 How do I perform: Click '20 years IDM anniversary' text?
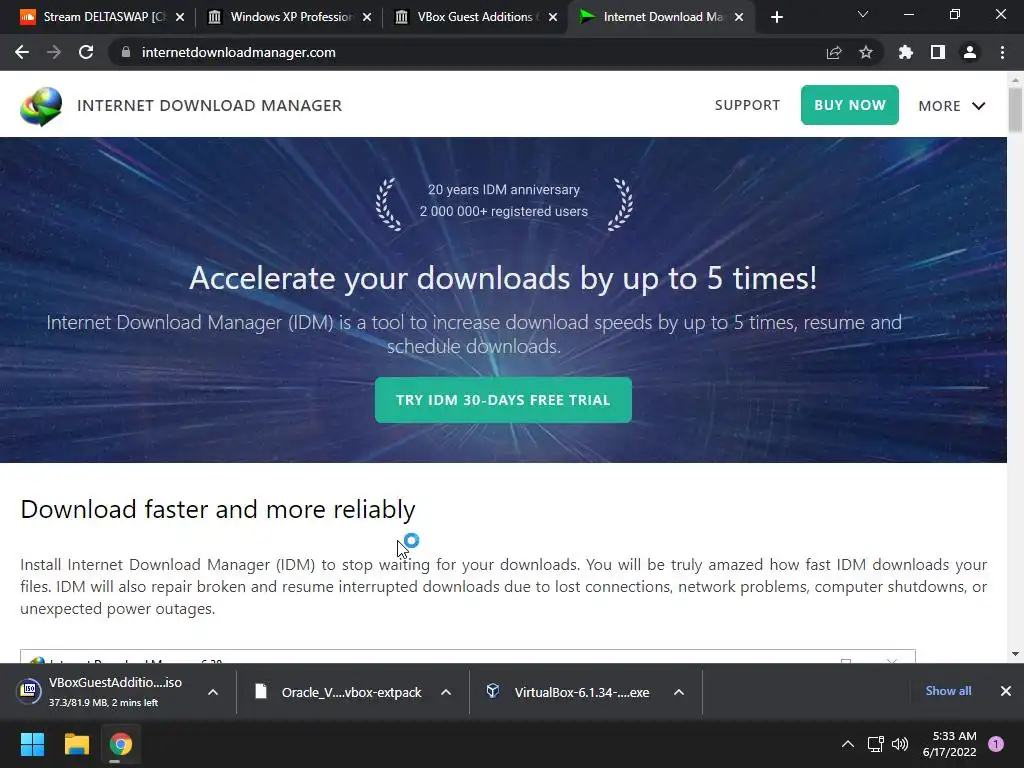[504, 189]
